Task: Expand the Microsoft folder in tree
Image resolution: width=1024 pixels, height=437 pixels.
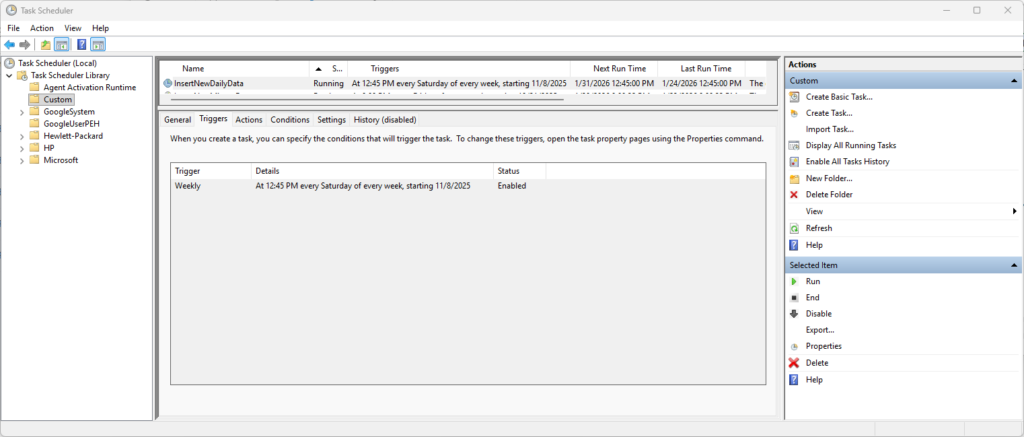Action: coord(22,160)
